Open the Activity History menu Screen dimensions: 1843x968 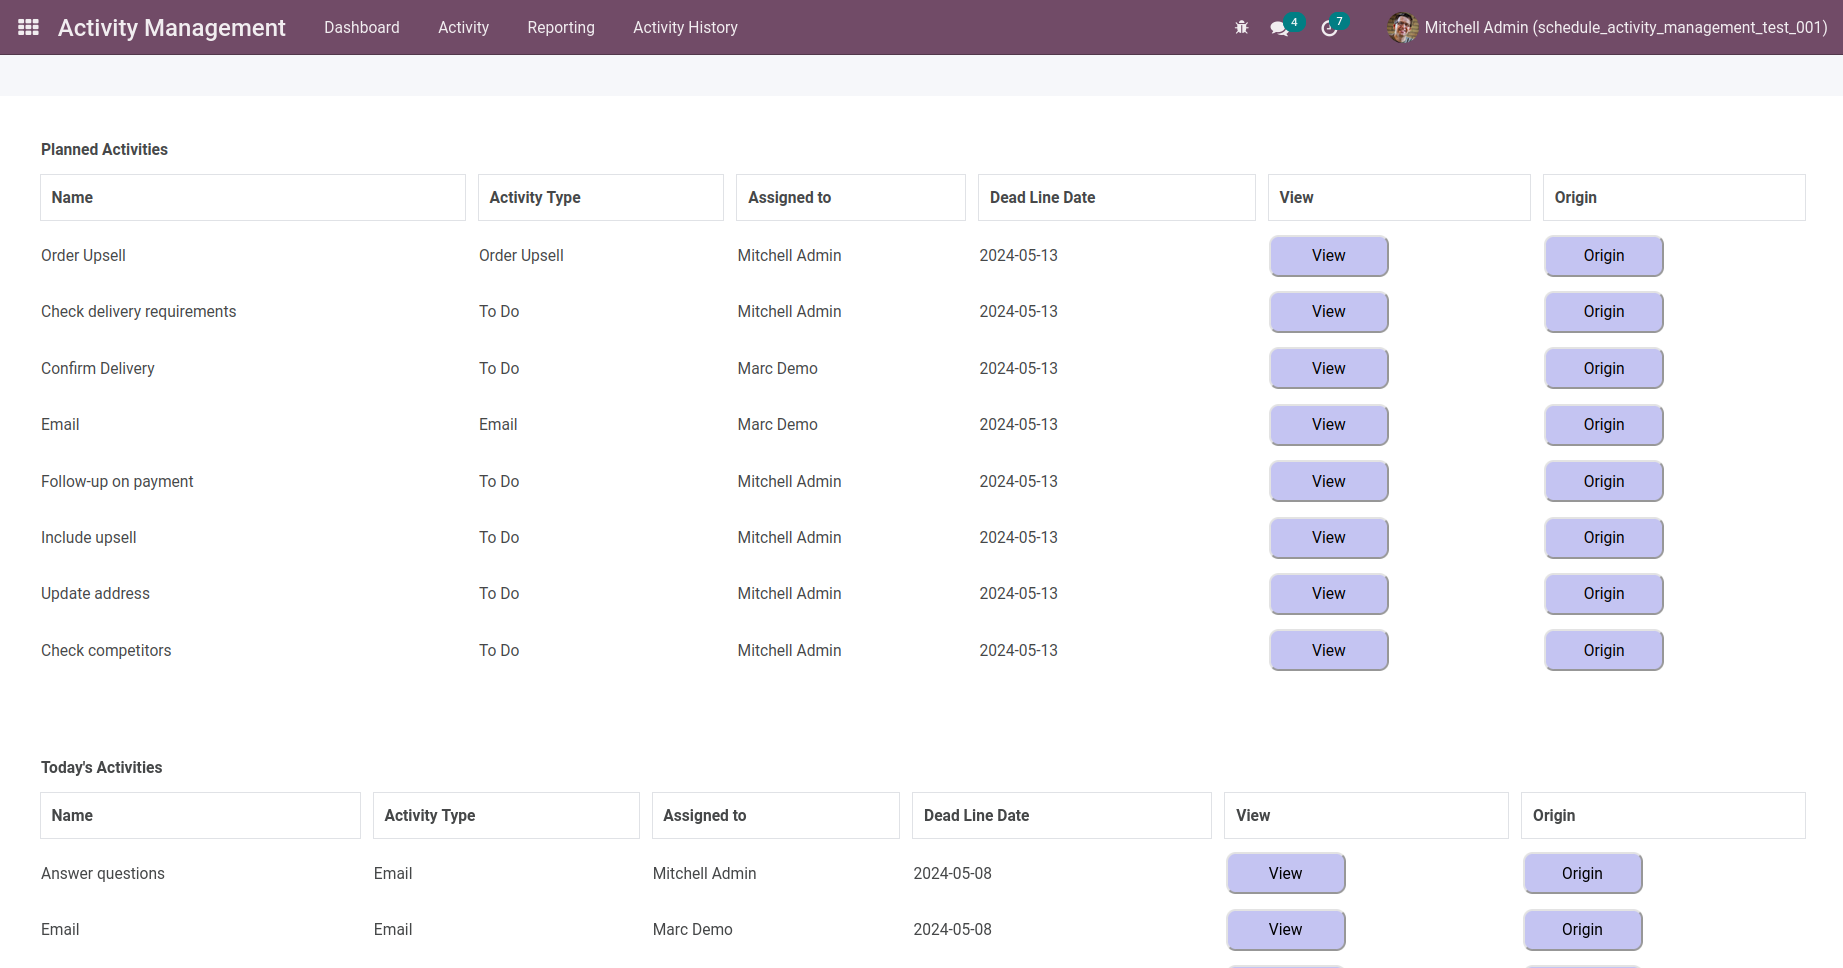[685, 28]
